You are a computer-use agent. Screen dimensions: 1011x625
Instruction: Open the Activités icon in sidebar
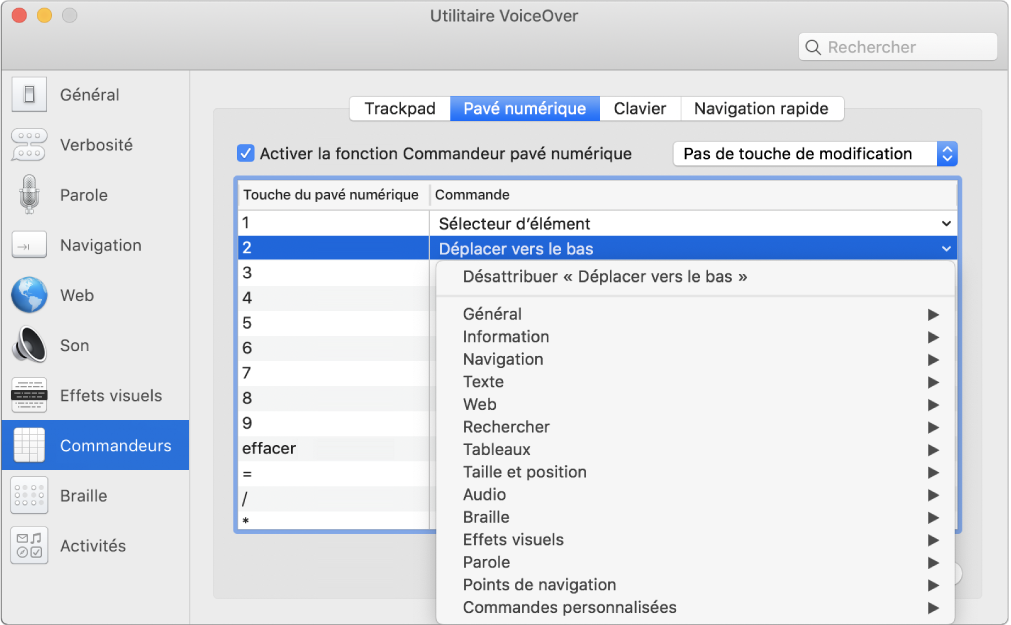pos(29,546)
